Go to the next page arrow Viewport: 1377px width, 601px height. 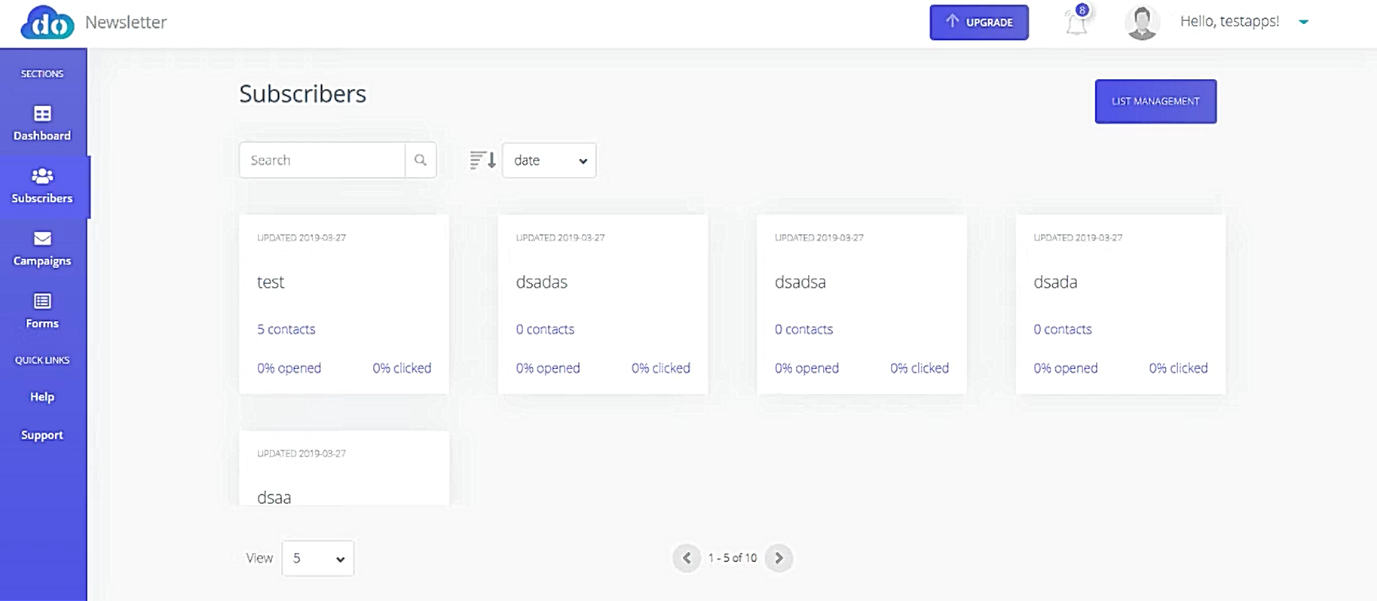point(779,558)
